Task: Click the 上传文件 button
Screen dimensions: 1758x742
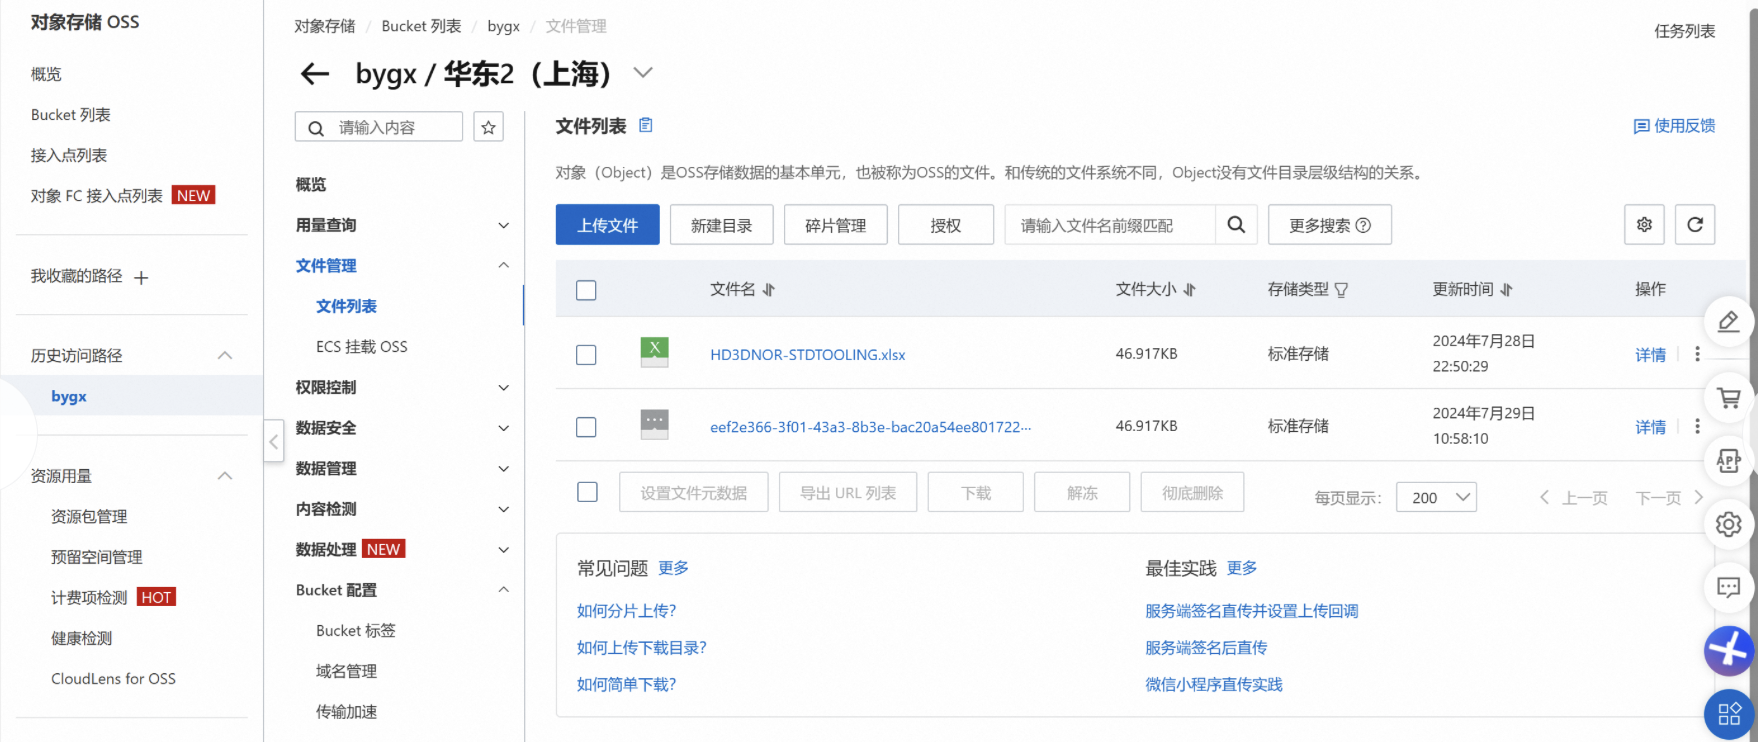Action: click(x=607, y=225)
